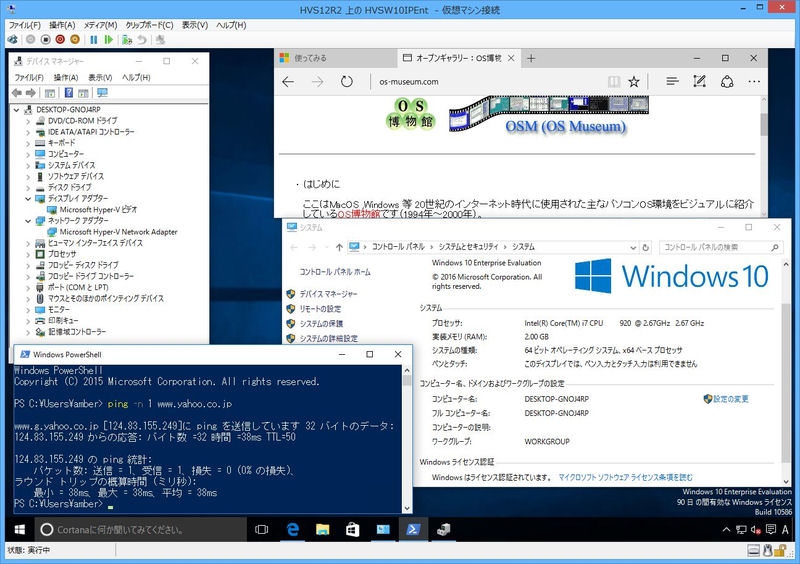
Task: Open システムの保護 link in System window
Action: click(321, 324)
